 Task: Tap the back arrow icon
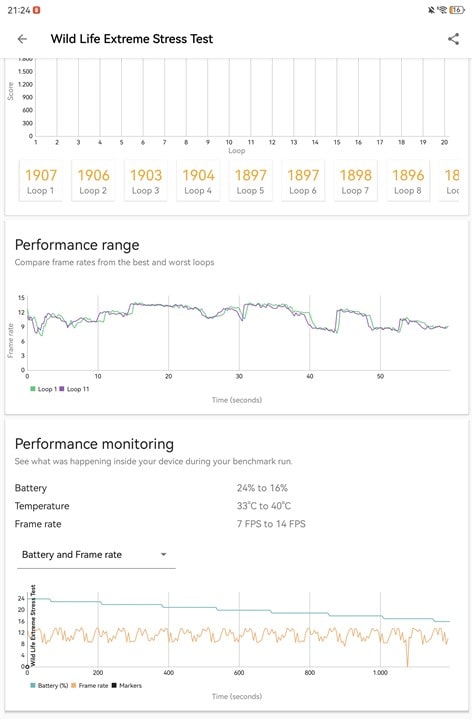point(22,39)
